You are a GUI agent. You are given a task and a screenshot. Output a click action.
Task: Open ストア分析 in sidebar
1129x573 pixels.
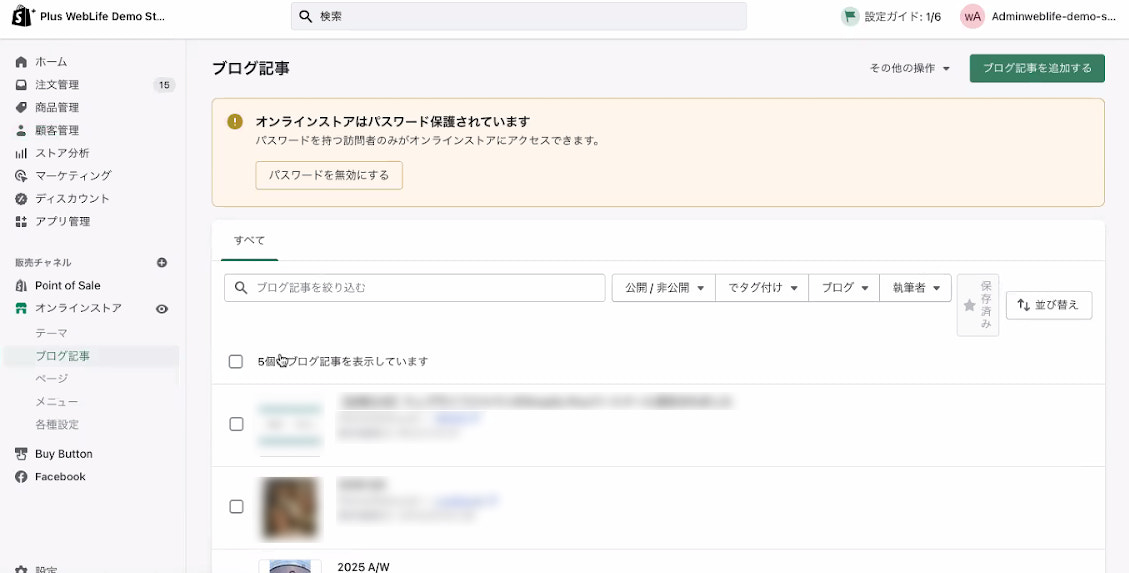[63, 153]
